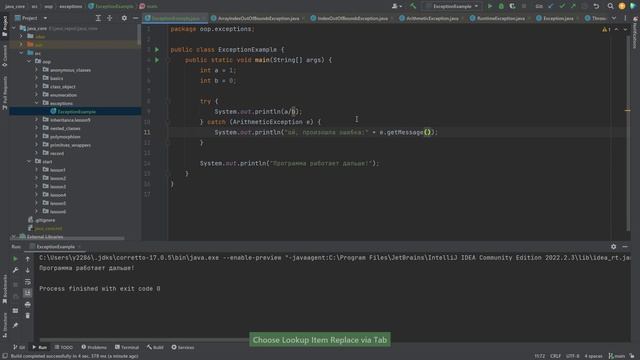This screenshot has width=640, height=360.
Task: Run ExceptionExample with the green toolbar Run button
Action: (490, 6)
